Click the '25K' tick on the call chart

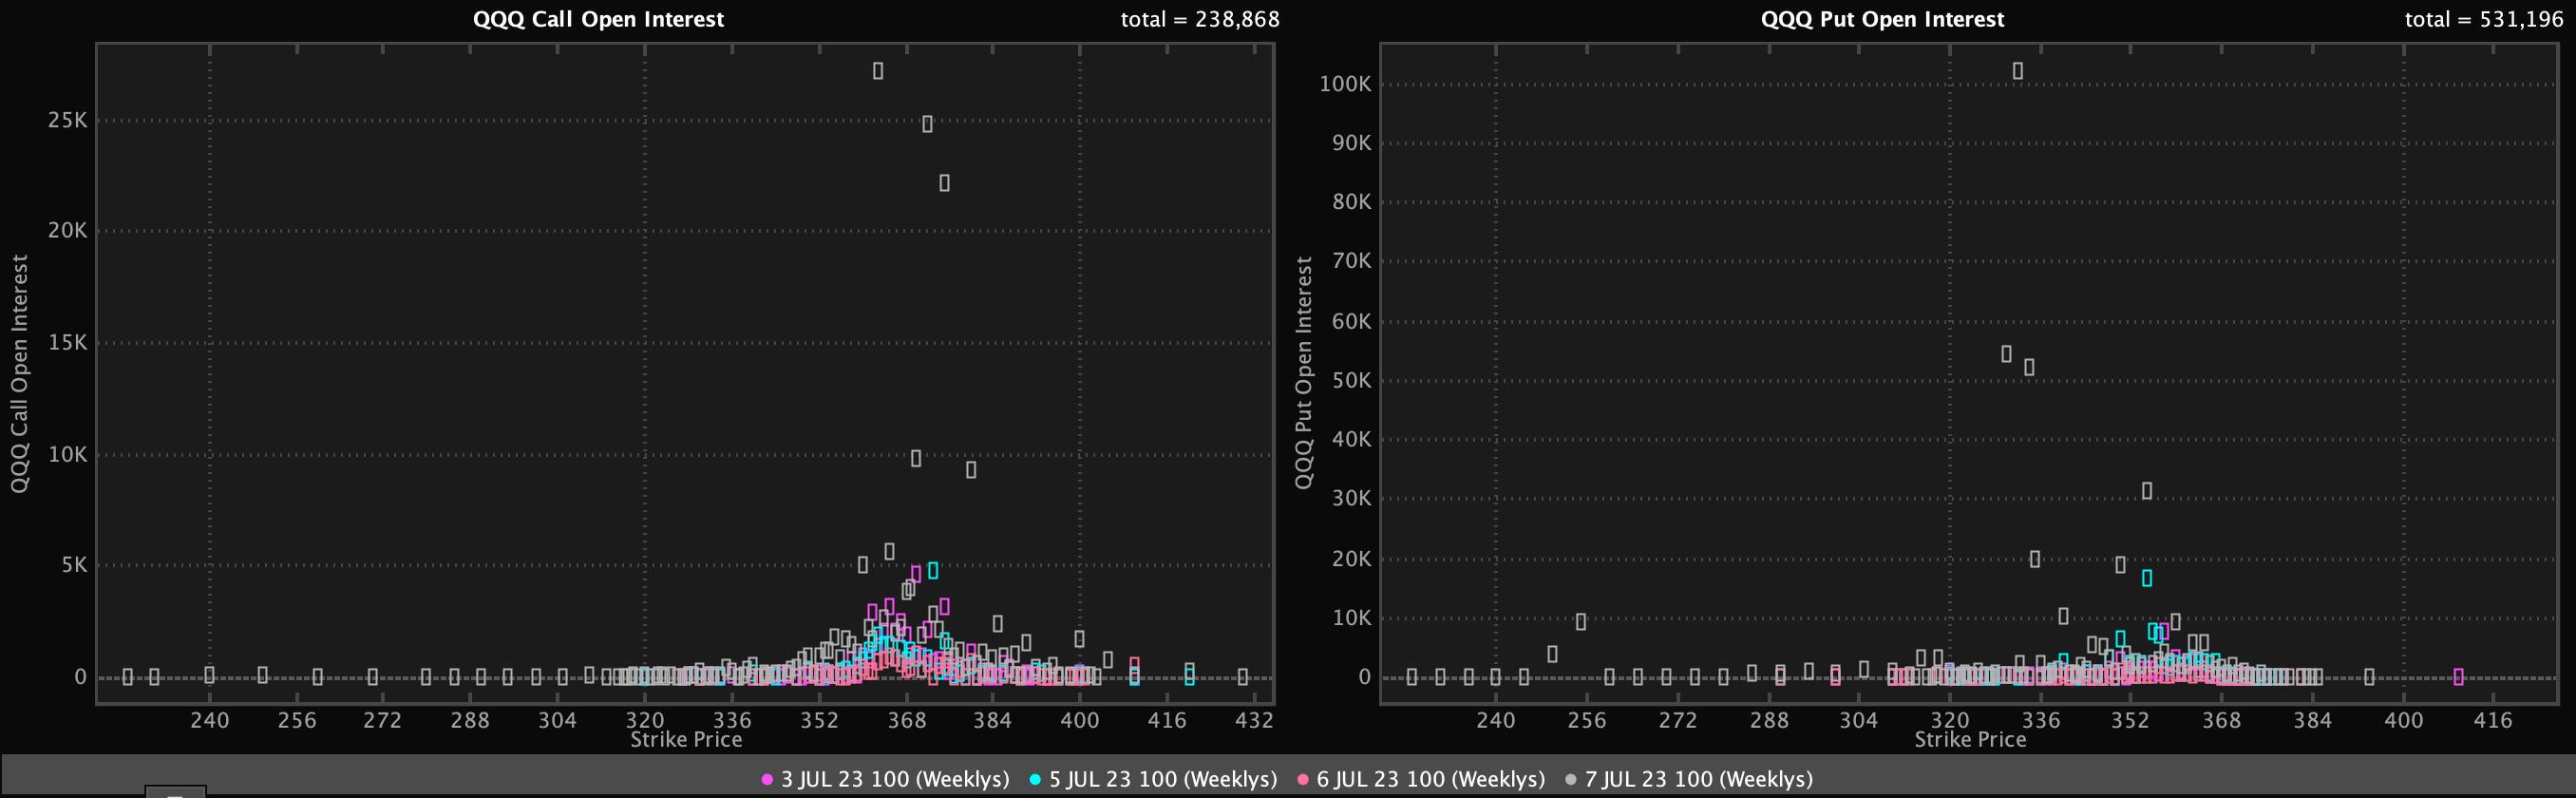(68, 120)
